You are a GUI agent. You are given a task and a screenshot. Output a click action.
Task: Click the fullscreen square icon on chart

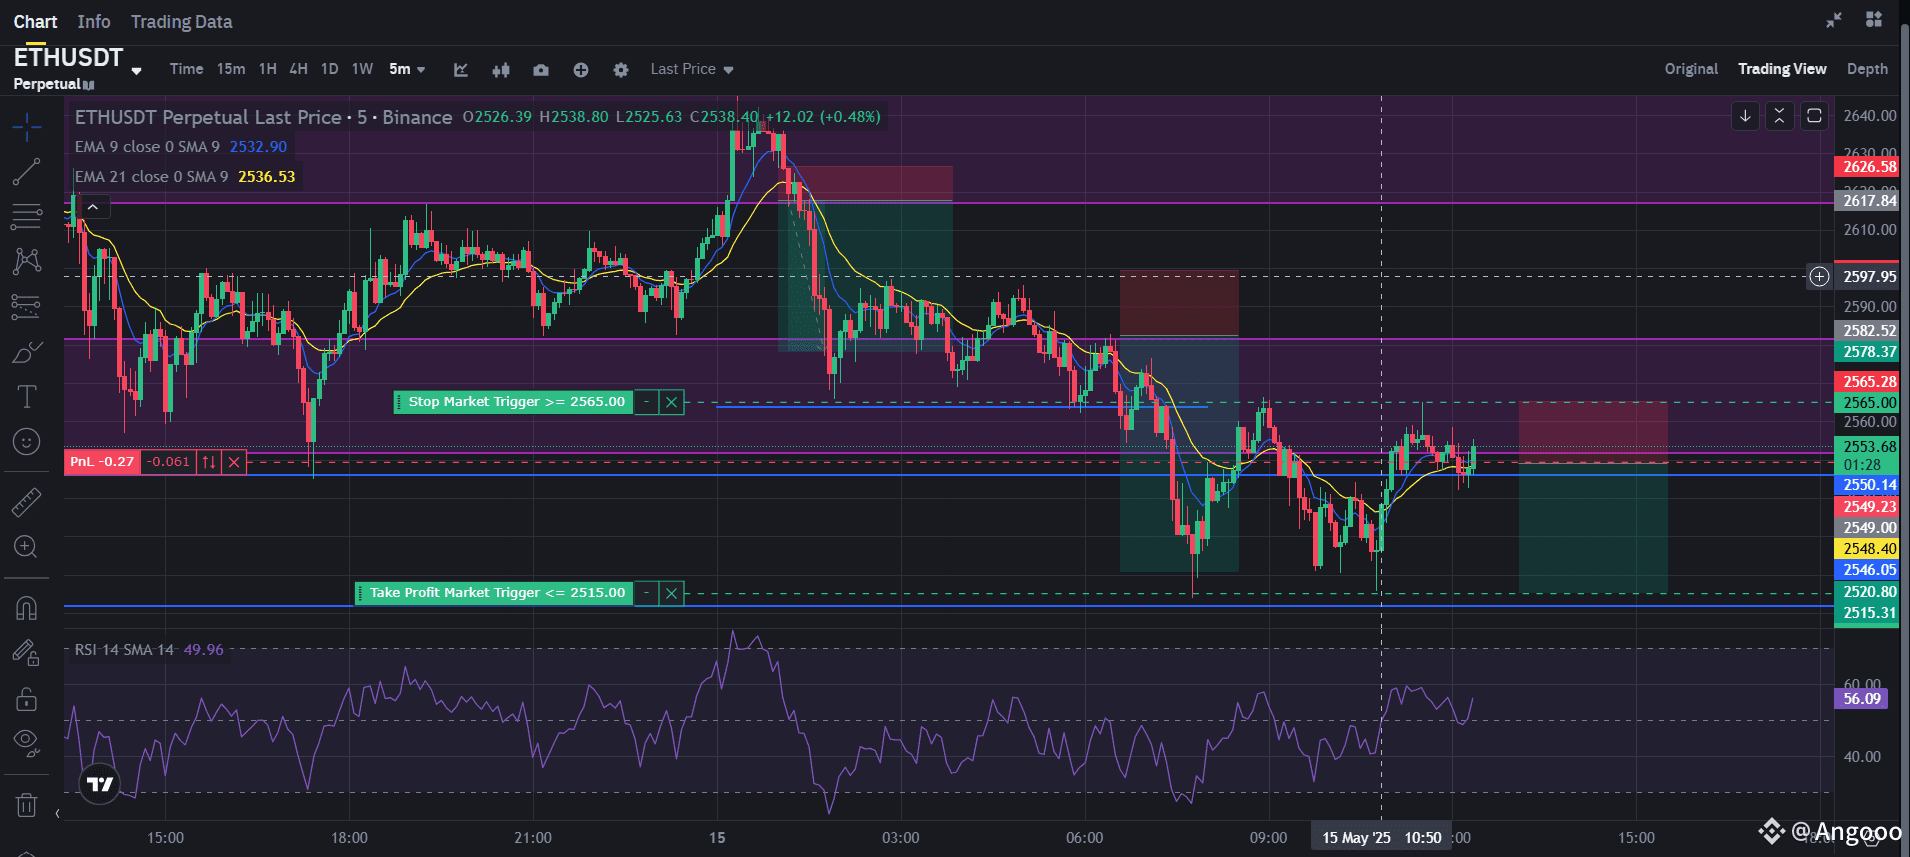1814,116
